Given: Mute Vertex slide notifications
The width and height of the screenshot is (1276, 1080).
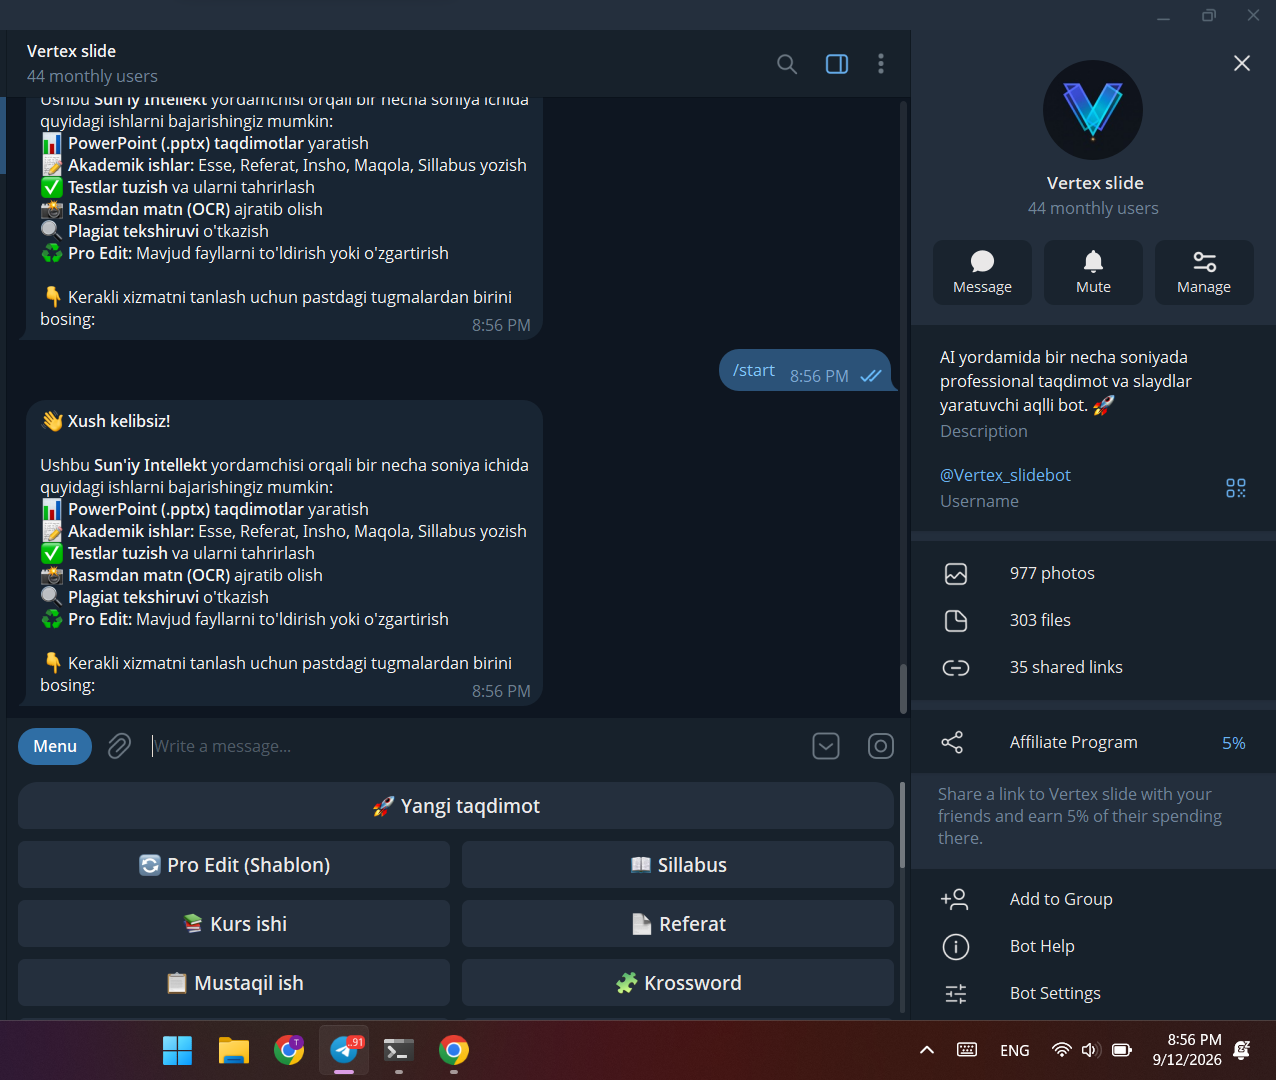Looking at the screenshot, I should tap(1093, 272).
